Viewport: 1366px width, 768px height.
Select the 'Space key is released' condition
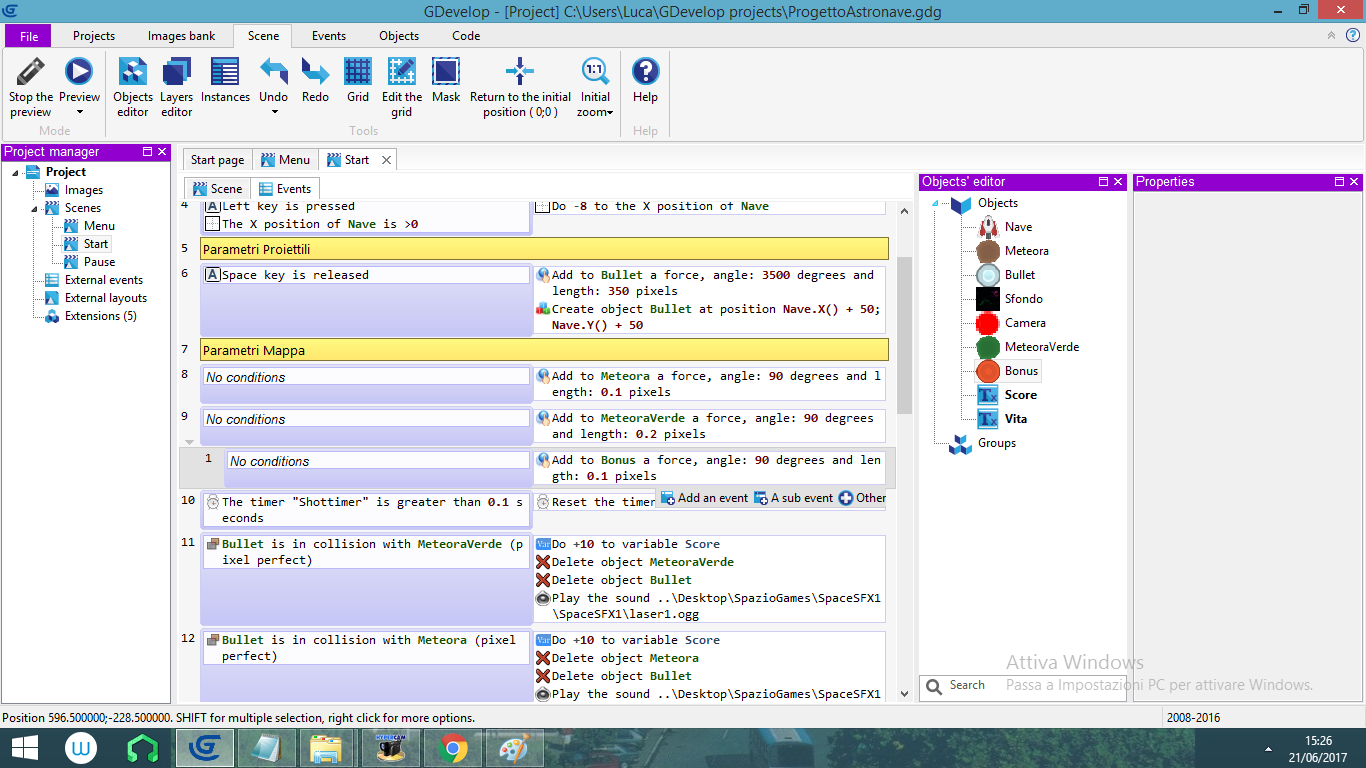click(x=367, y=275)
